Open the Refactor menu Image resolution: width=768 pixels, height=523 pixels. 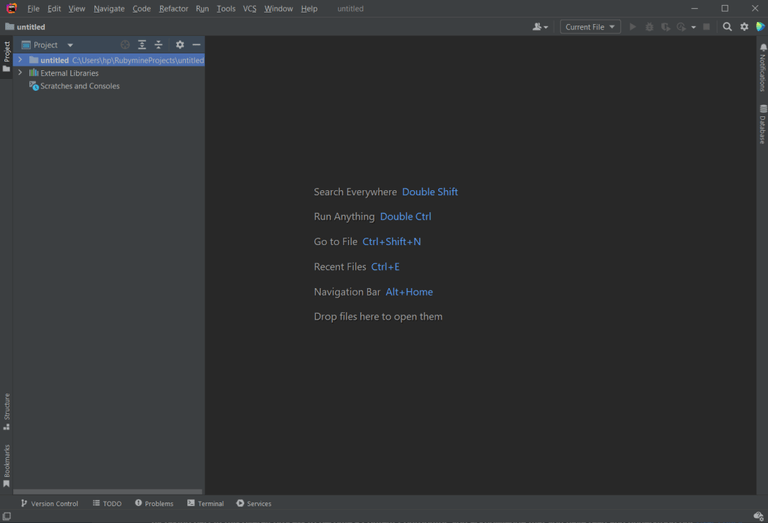pyautogui.click(x=173, y=9)
